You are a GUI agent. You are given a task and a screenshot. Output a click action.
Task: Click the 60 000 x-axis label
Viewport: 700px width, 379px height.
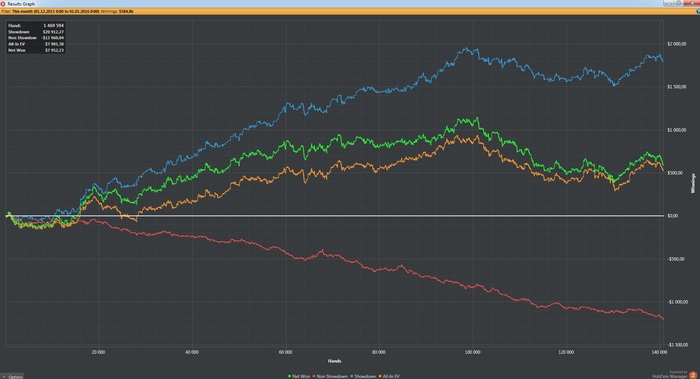[286, 352]
